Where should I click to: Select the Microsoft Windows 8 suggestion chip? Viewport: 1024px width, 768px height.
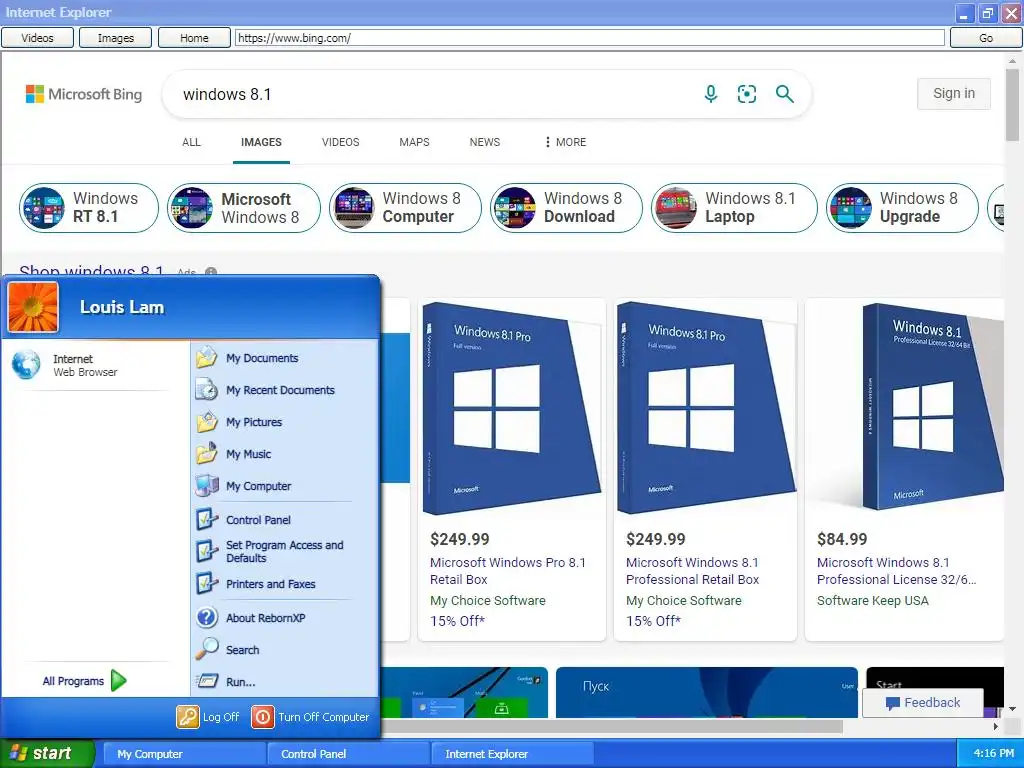[x=244, y=208]
